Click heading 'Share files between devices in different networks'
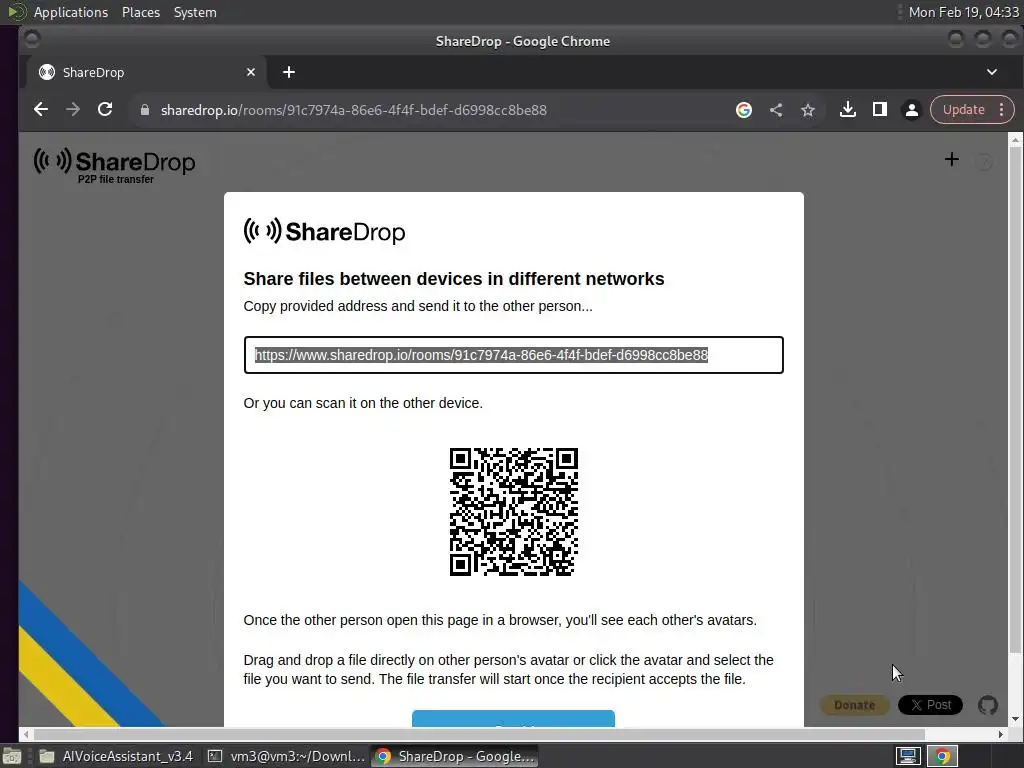This screenshot has width=1024, height=768. pos(454,279)
